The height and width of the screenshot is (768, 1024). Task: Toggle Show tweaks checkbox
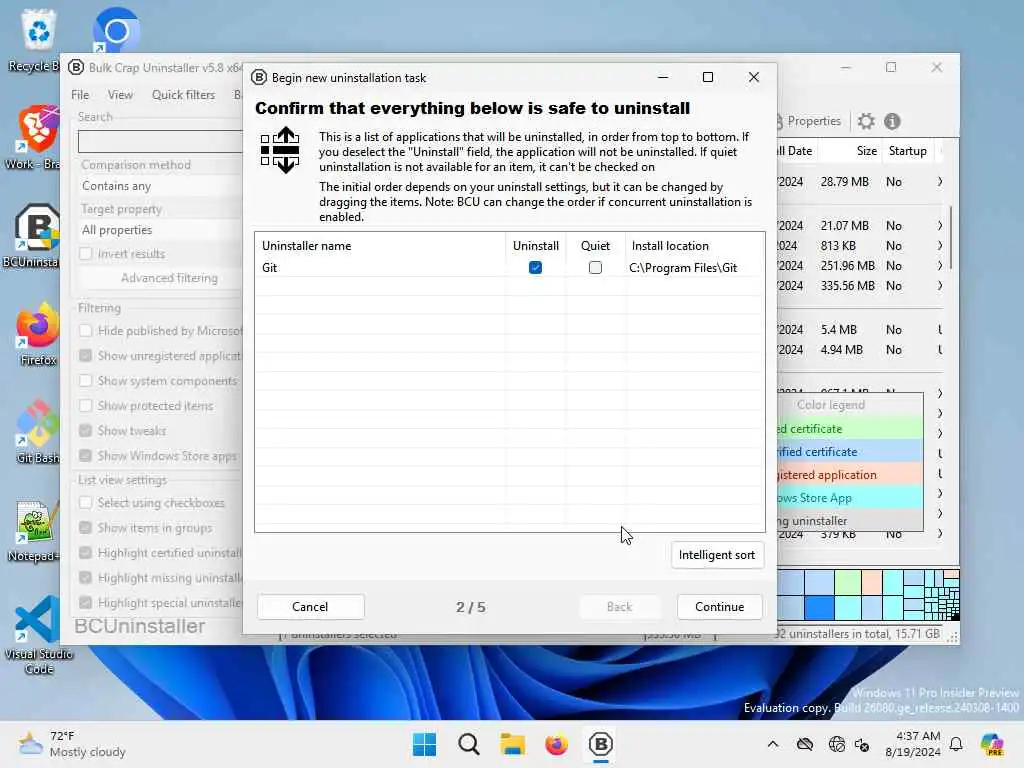point(86,430)
